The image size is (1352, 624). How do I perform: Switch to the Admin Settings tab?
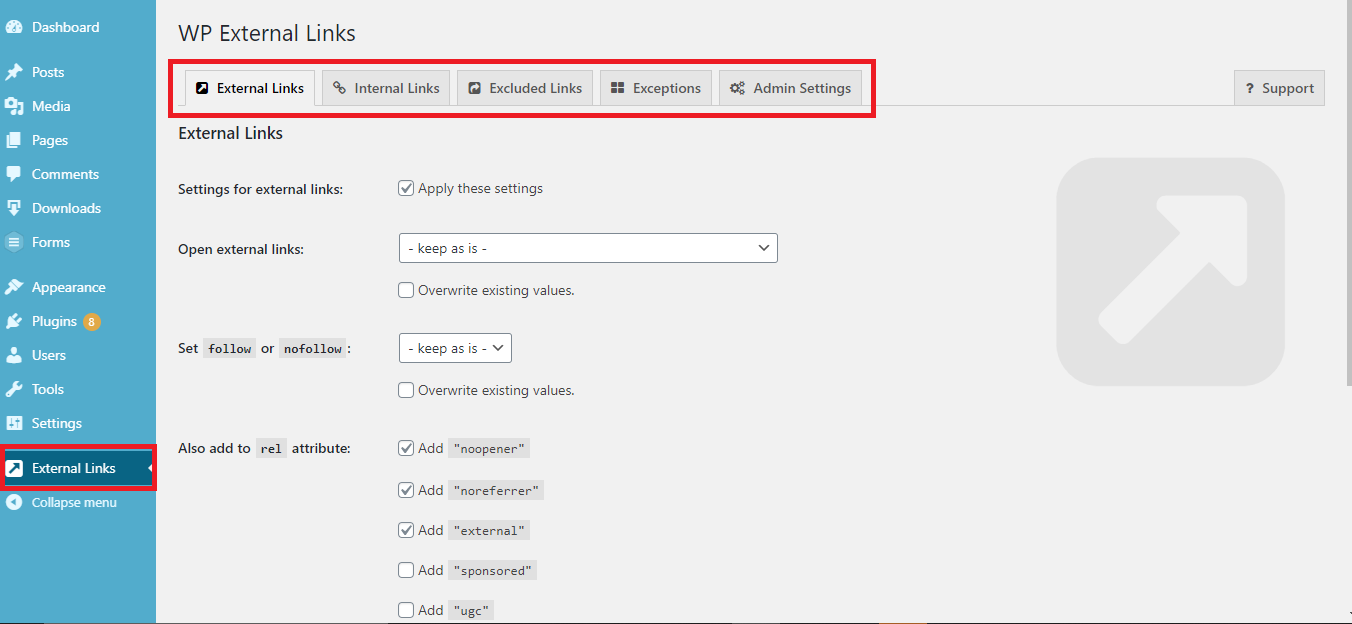(790, 88)
